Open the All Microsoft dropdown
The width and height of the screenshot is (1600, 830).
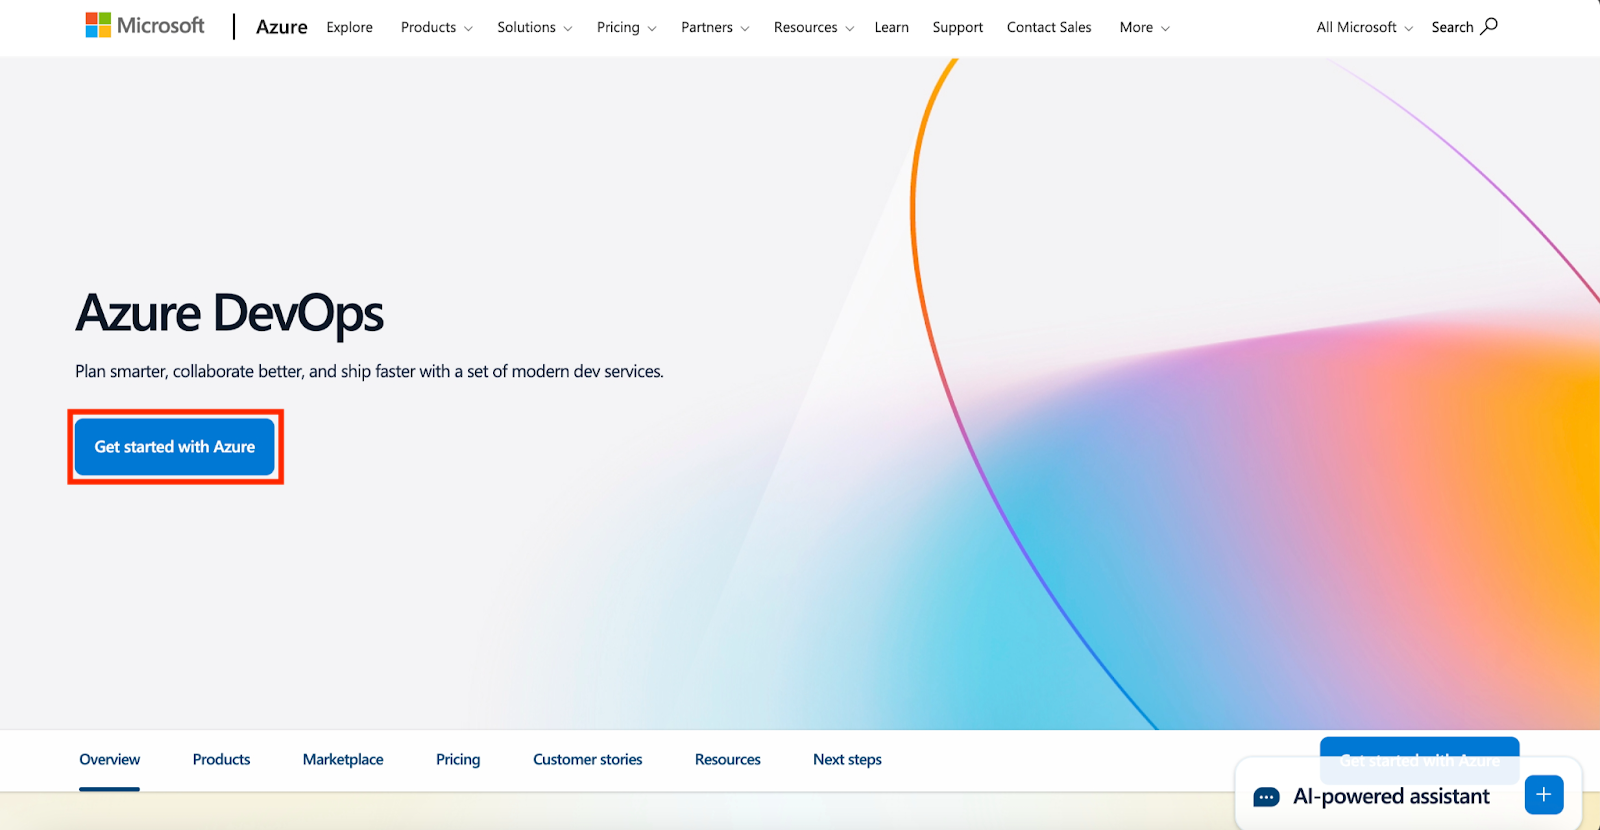tap(1365, 27)
